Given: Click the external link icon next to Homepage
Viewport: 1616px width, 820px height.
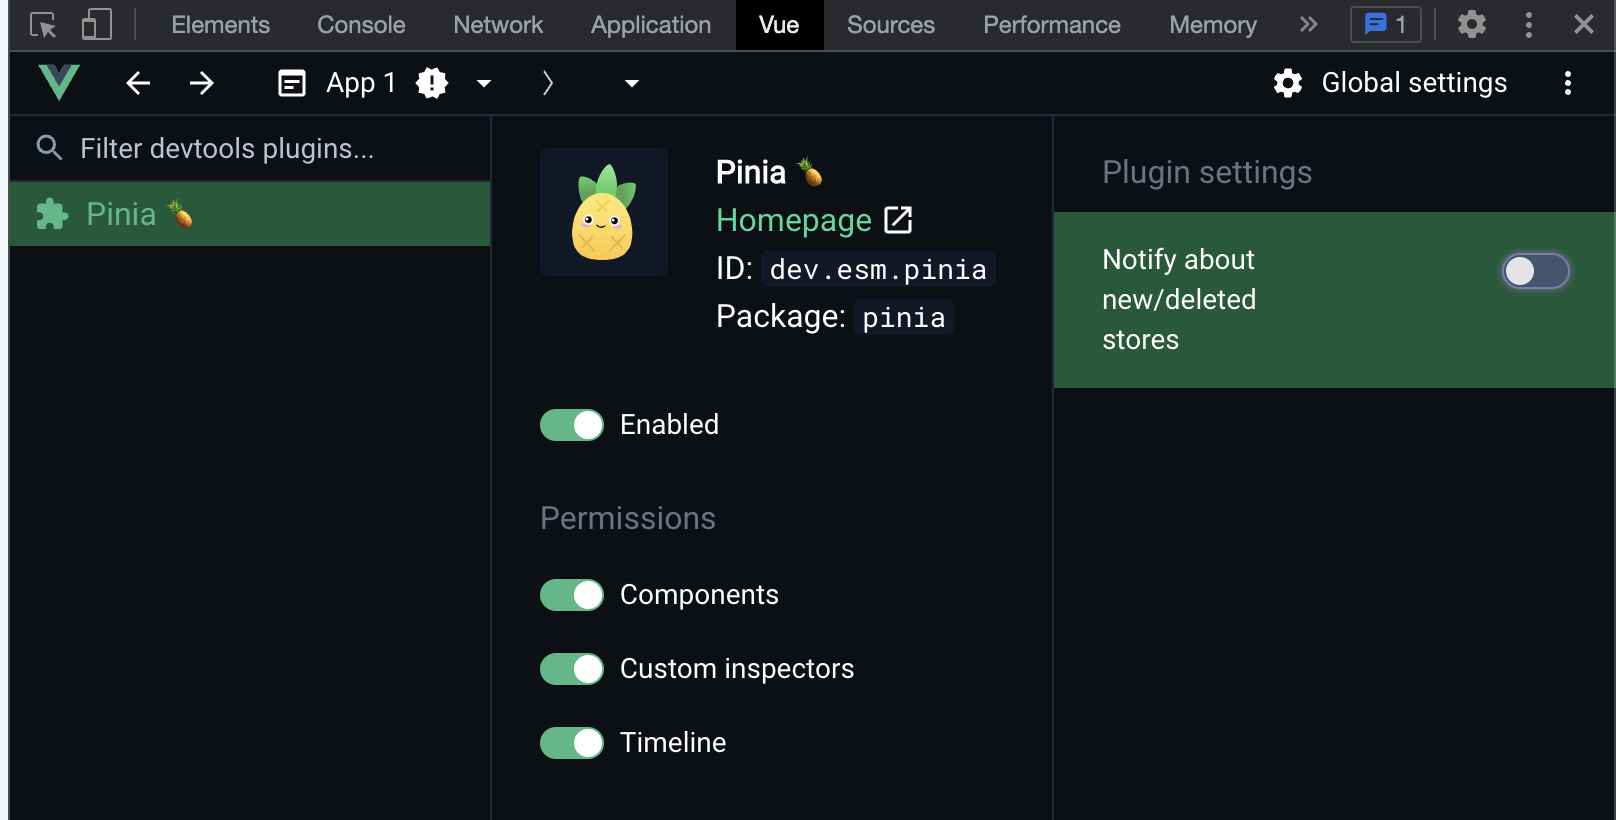Looking at the screenshot, I should tap(898, 220).
